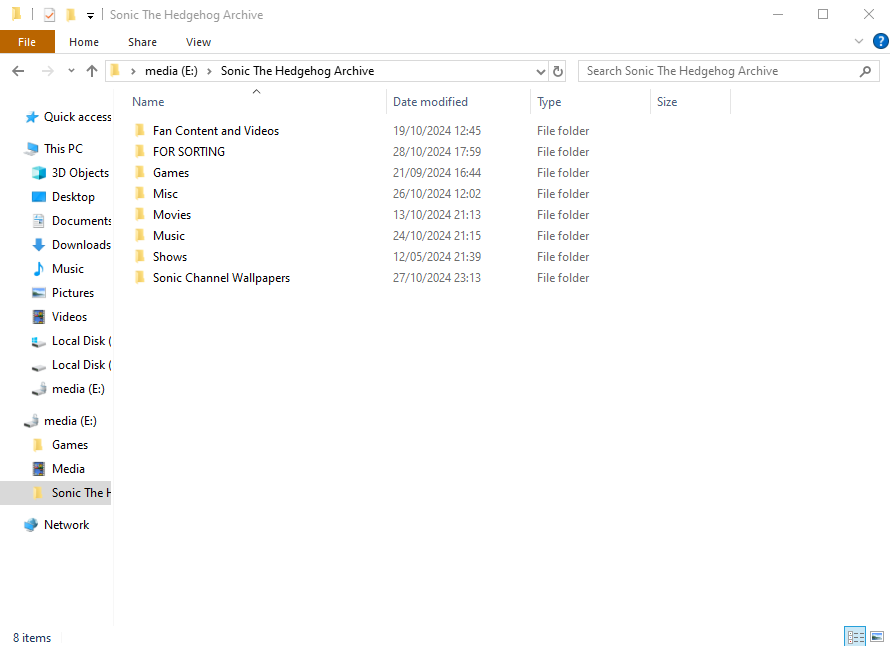Select highlighted Sonic The H folder in sidebar
Screen dimensions: 890x646
(x=56, y=493)
